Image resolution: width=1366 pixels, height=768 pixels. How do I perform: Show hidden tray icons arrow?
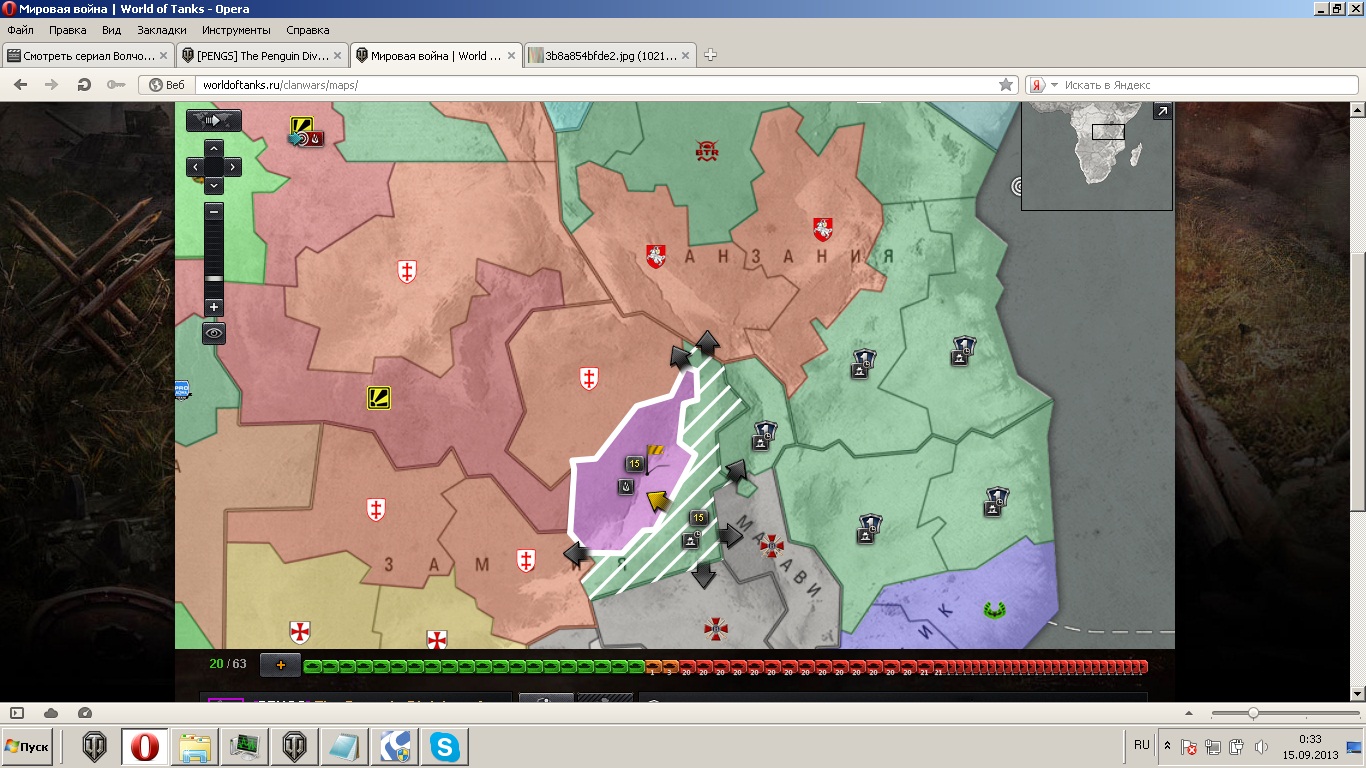point(1167,746)
